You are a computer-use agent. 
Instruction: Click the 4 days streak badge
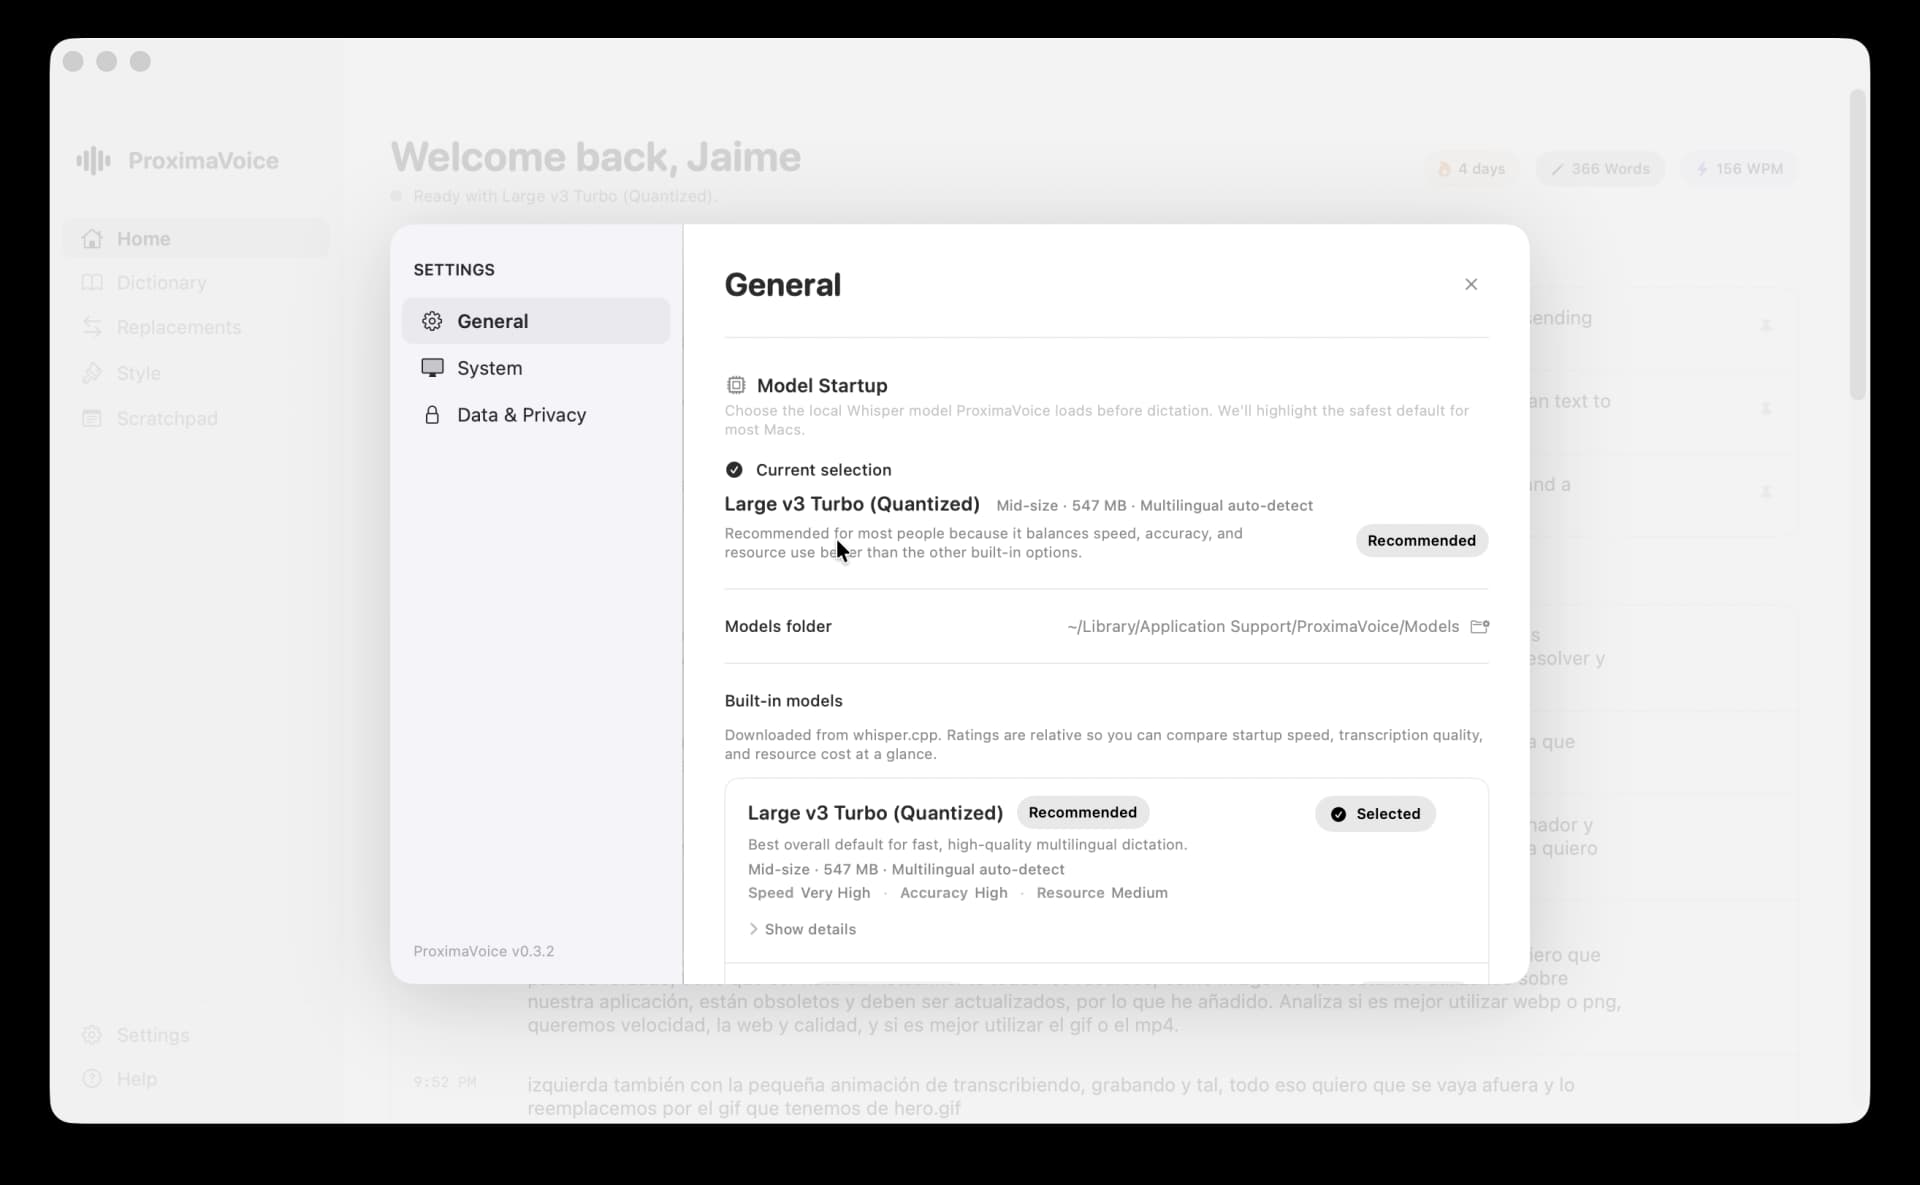click(x=1472, y=169)
